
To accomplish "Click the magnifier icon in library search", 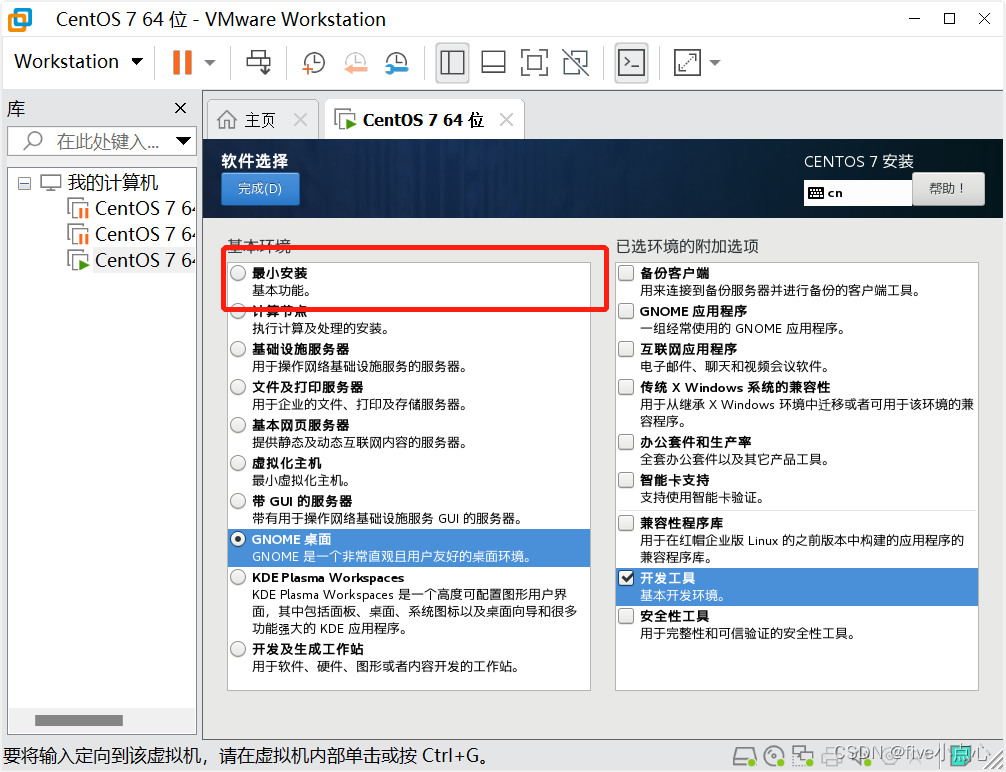I will pos(33,141).
